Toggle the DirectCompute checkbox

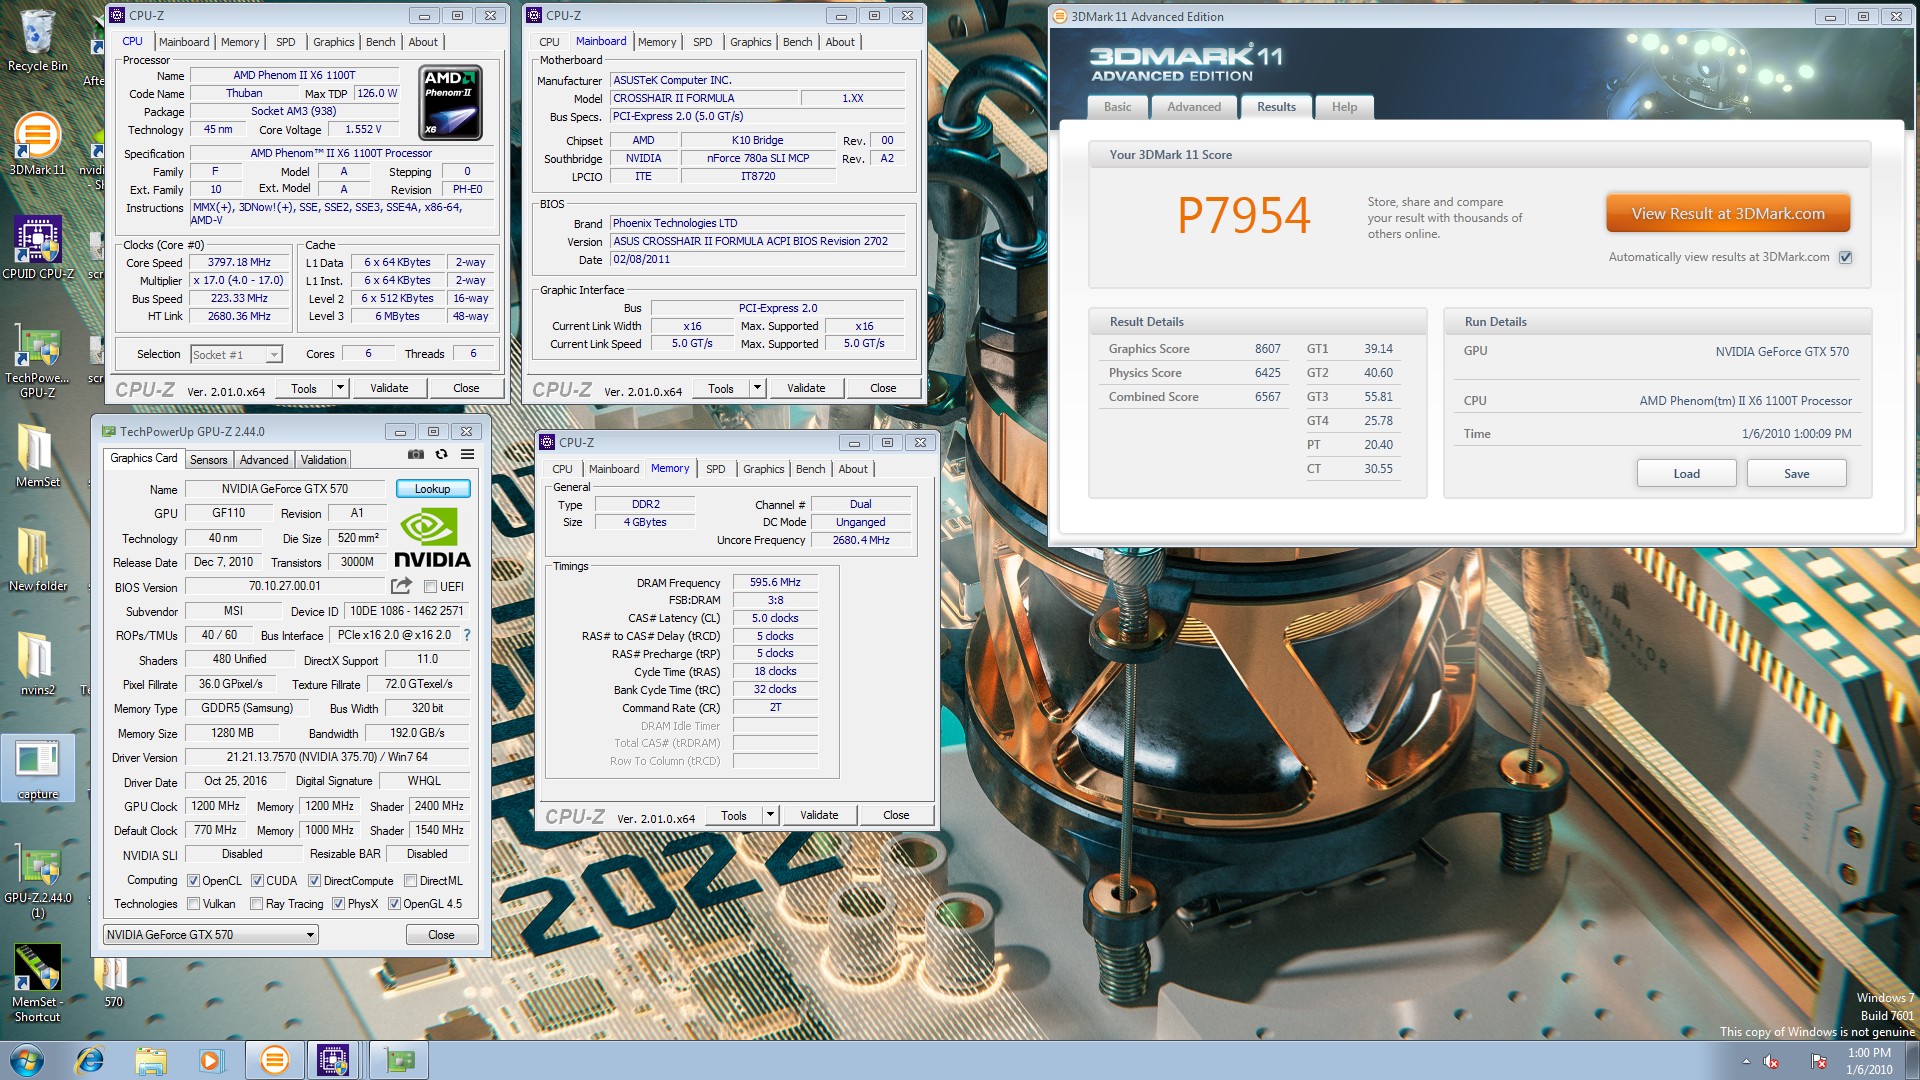tap(314, 881)
